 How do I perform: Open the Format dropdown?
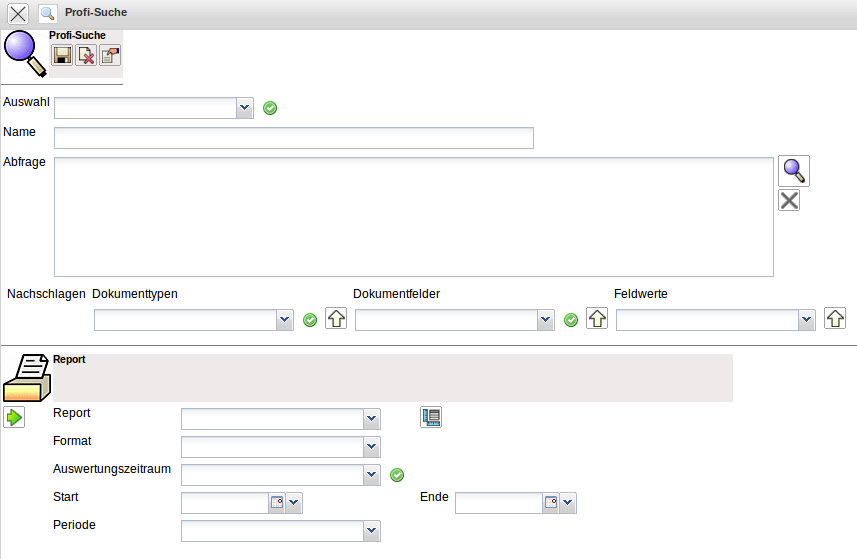[x=372, y=447]
